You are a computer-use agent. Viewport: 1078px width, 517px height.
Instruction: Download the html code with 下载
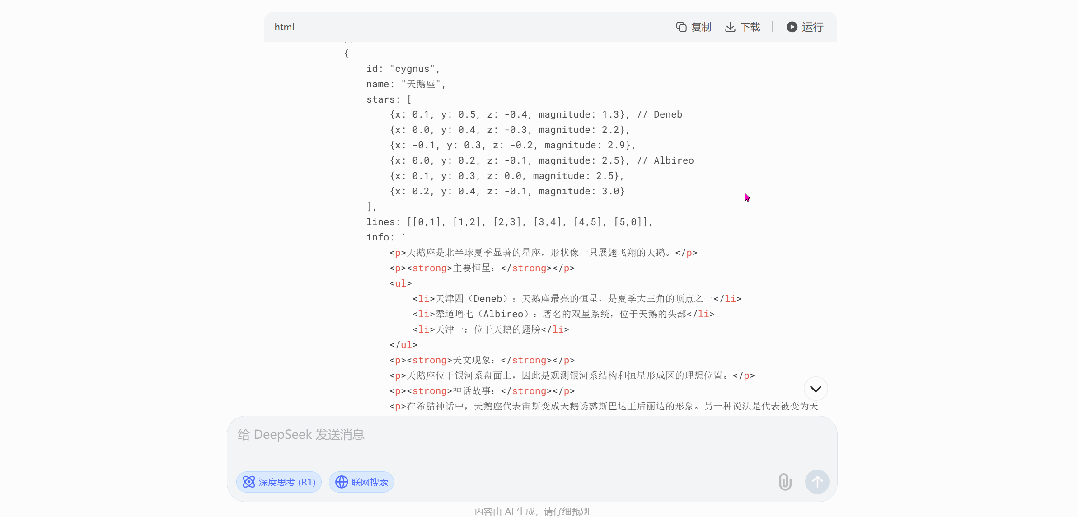742,27
